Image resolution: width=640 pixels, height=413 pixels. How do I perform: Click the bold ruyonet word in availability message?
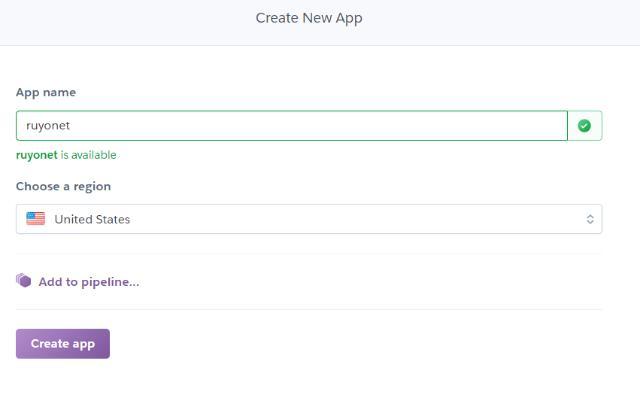click(x=37, y=155)
